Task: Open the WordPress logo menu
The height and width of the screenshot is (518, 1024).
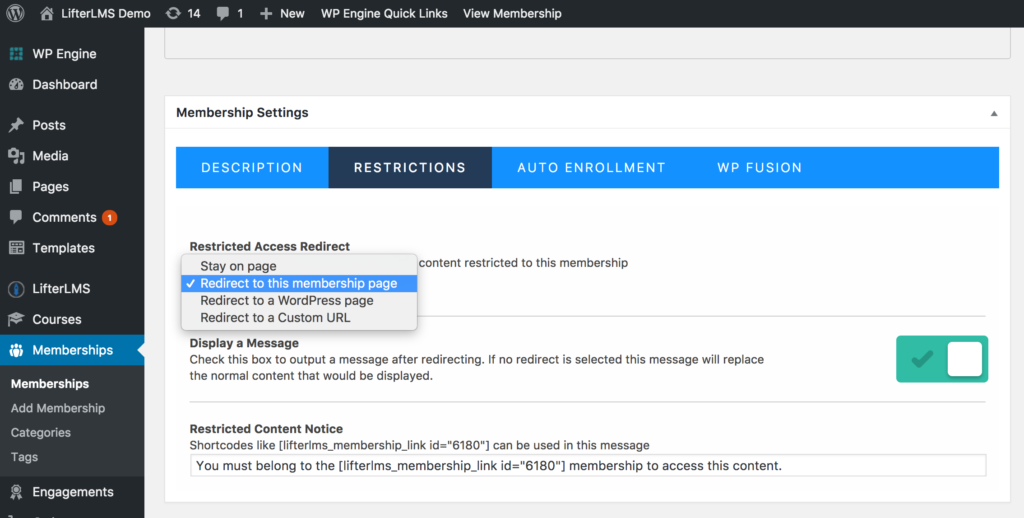Action: [x=15, y=13]
